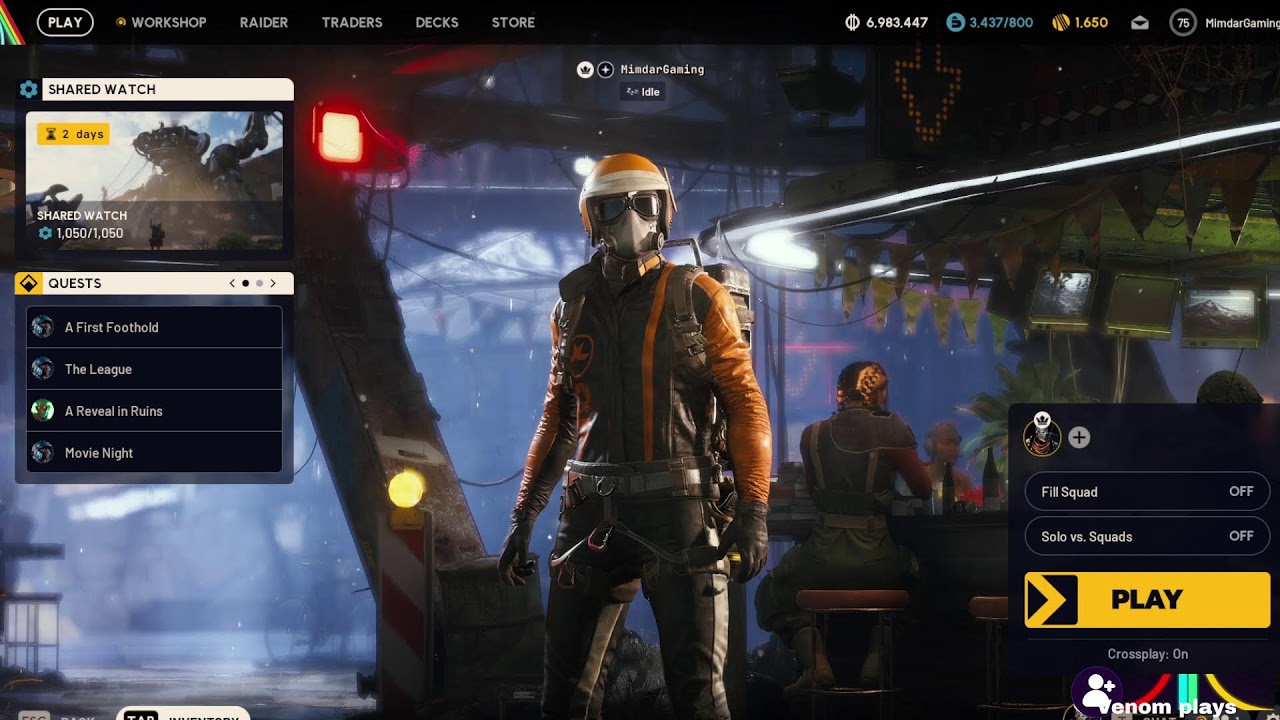
Task: Click the 1,050/1,050 Shared Watch progress value
Action: [x=90, y=233]
